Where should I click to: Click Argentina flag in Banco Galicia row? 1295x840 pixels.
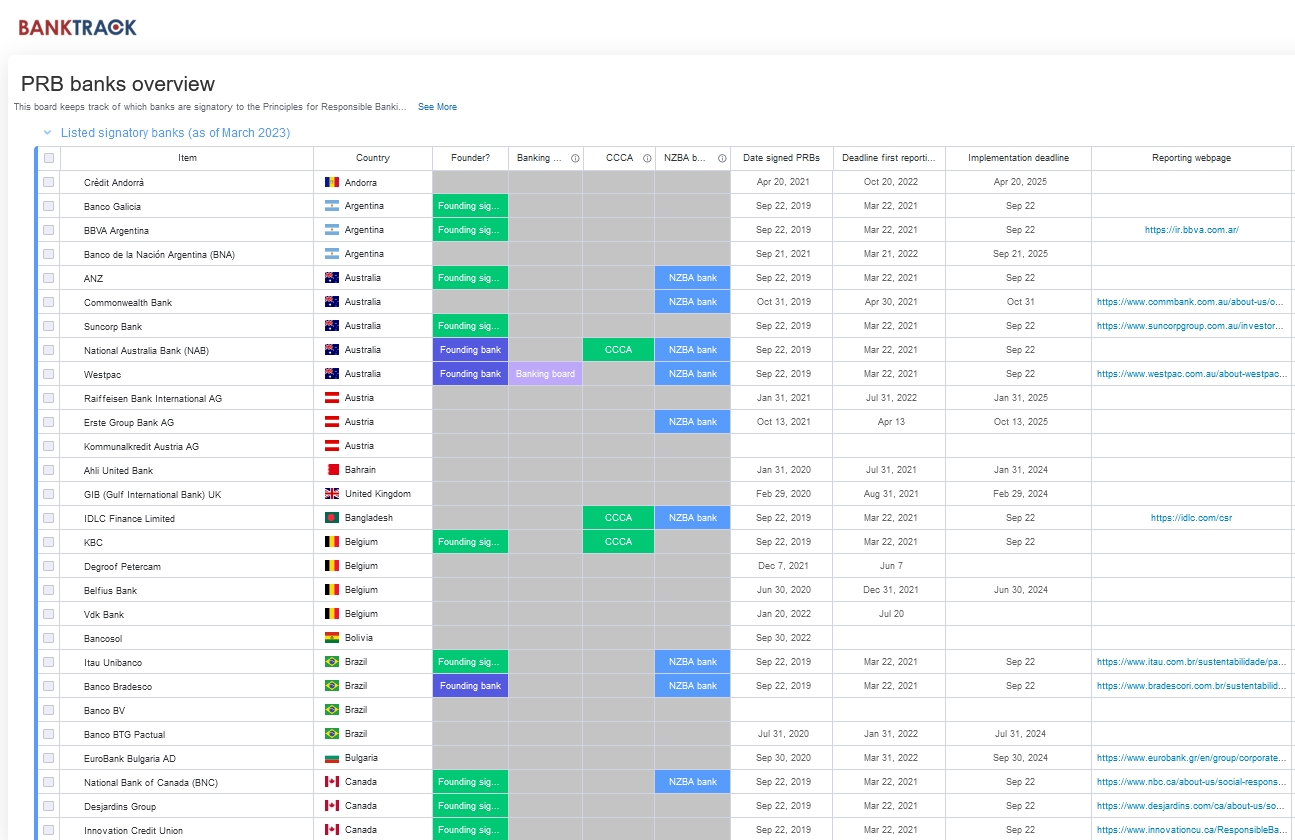coord(332,206)
